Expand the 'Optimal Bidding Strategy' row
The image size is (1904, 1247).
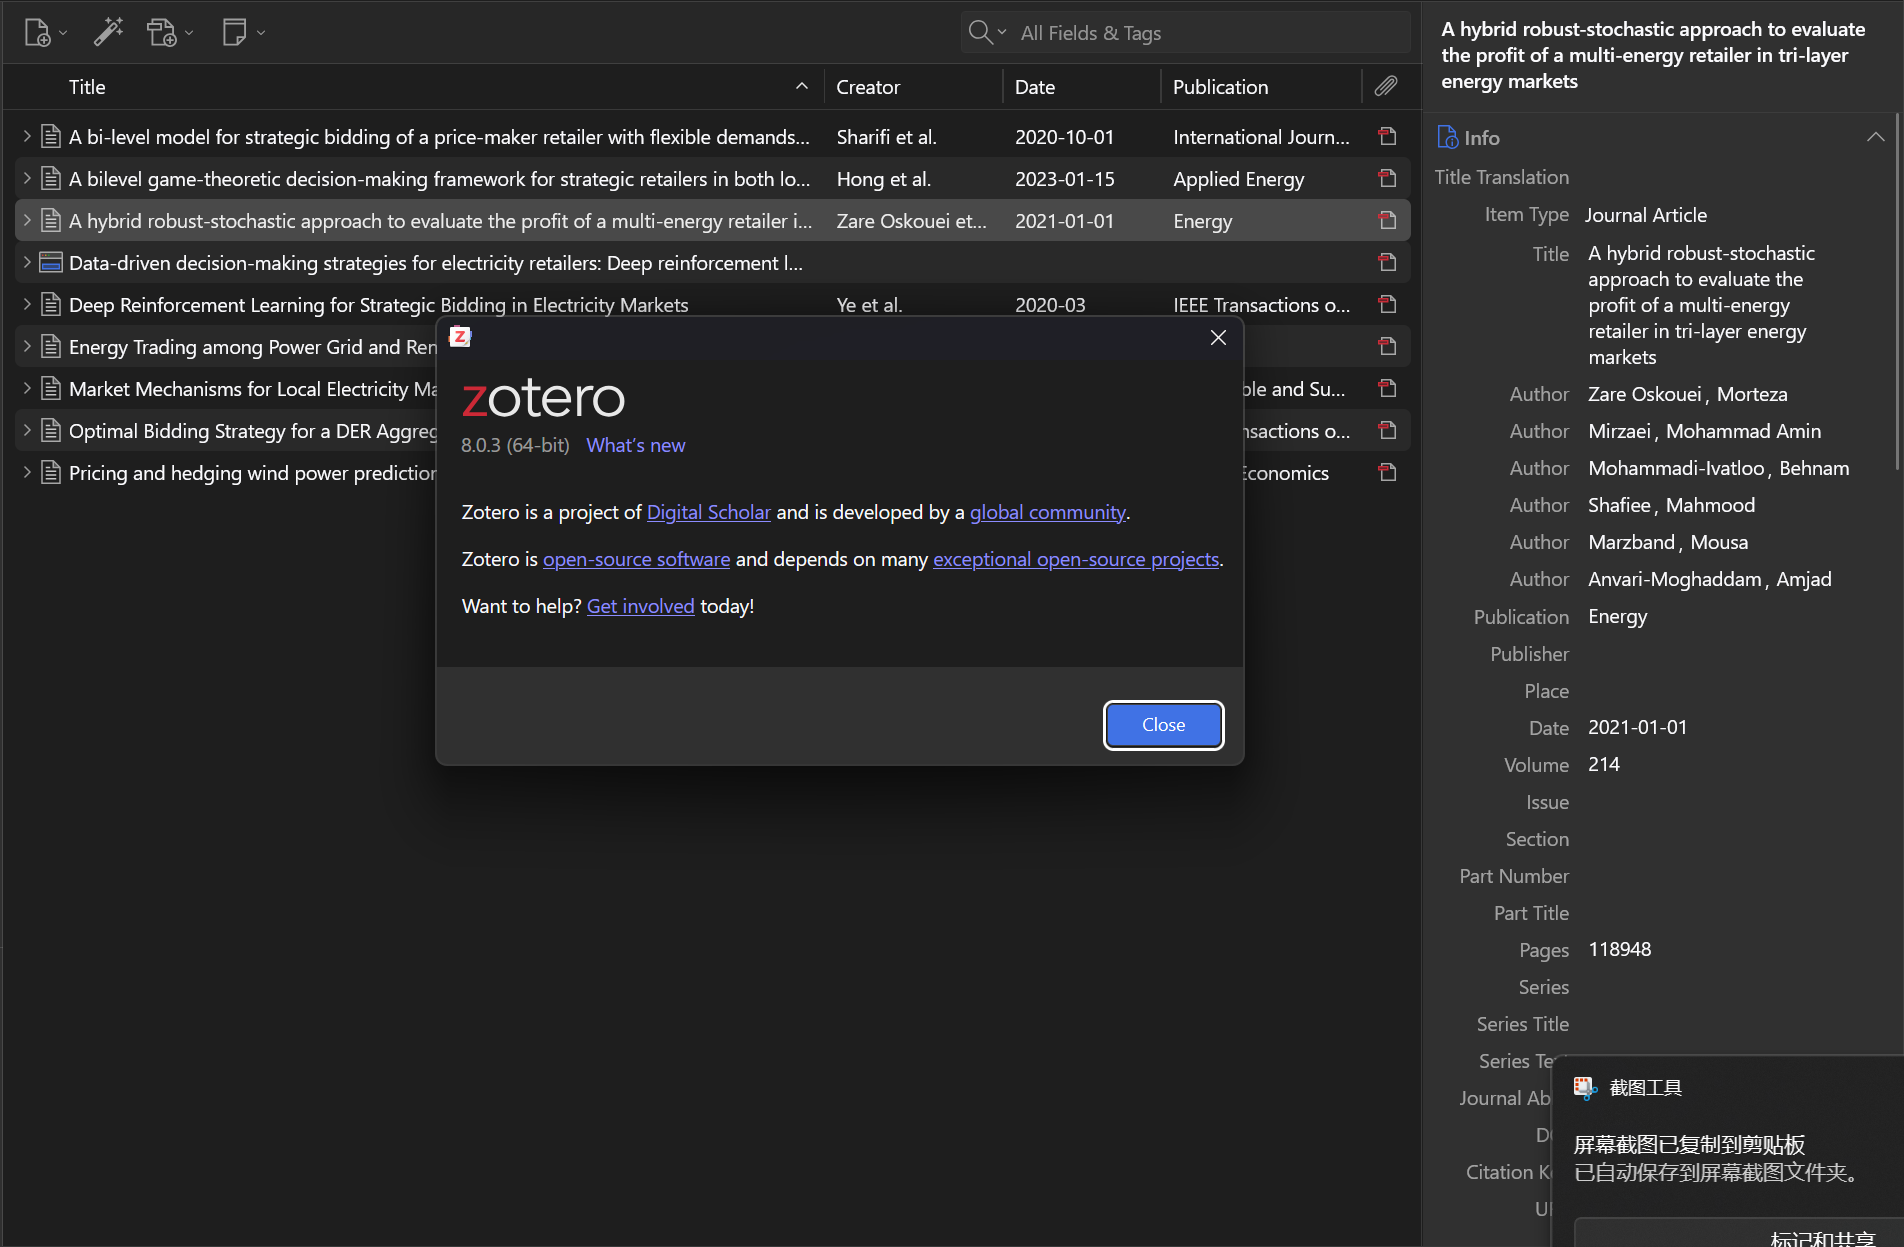[x=27, y=430]
